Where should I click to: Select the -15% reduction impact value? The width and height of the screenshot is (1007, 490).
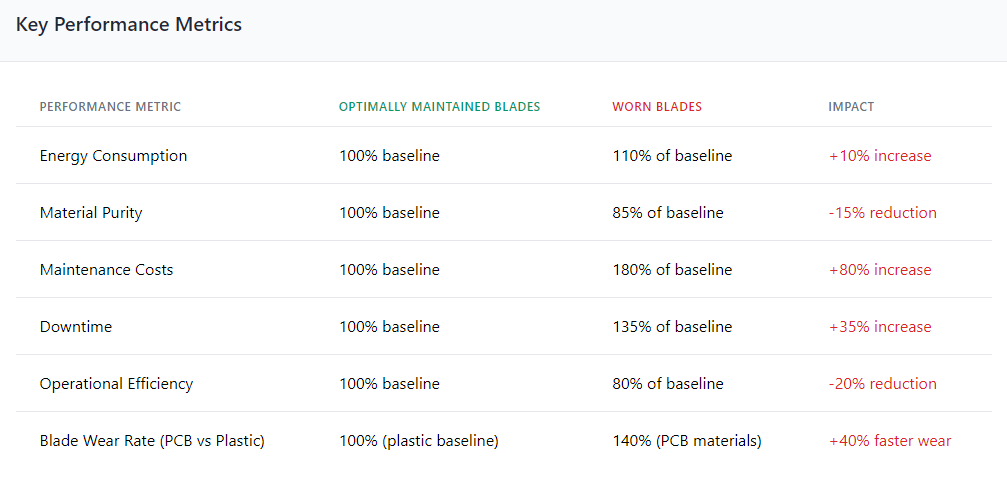point(882,213)
